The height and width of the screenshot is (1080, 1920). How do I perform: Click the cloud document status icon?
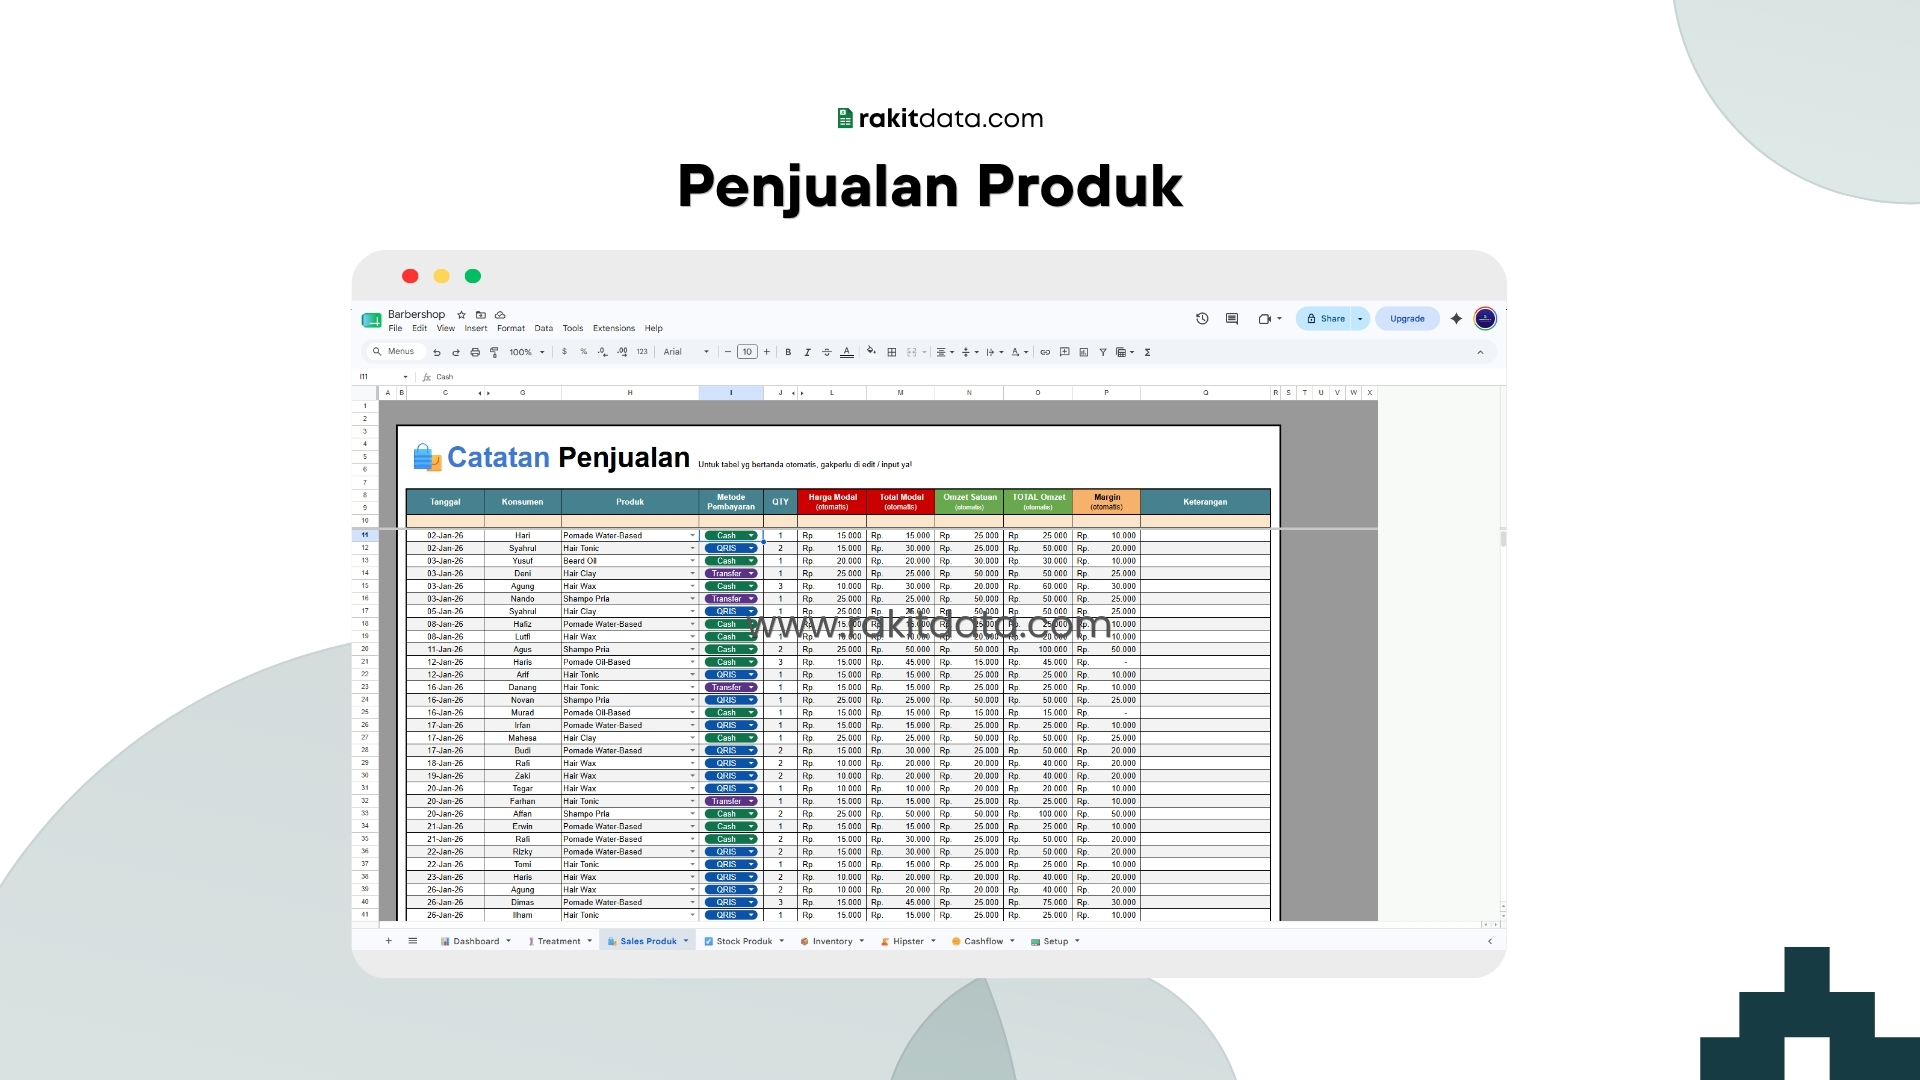(500, 315)
